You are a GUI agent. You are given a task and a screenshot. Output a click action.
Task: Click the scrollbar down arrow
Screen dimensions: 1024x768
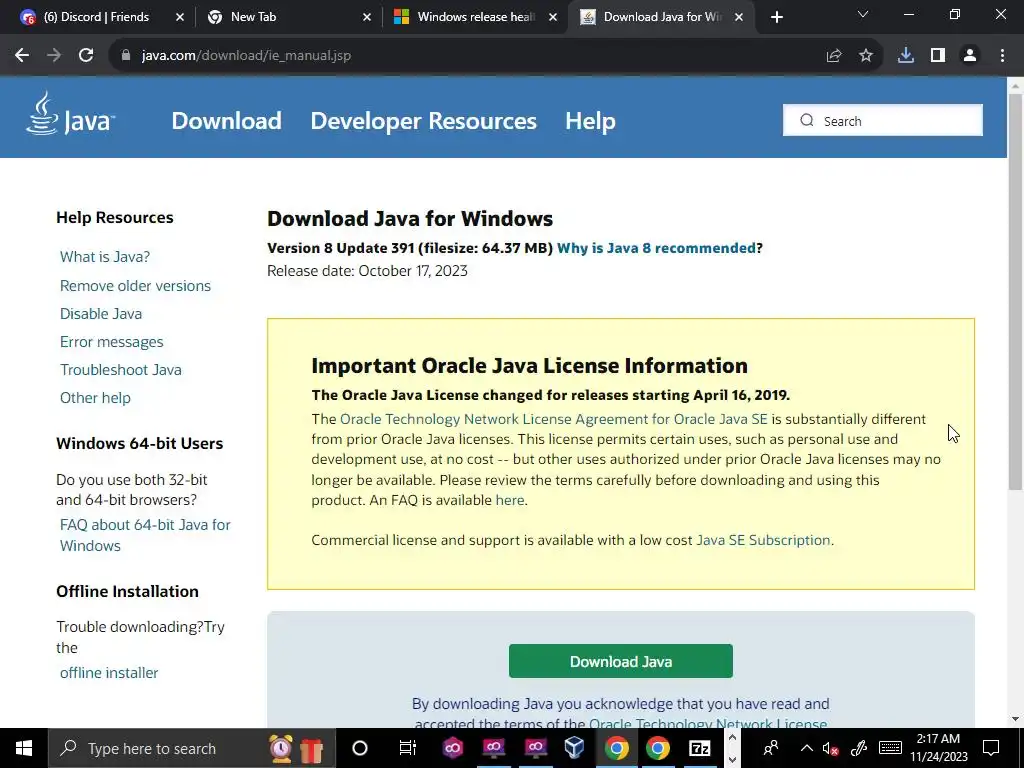tap(1015, 719)
